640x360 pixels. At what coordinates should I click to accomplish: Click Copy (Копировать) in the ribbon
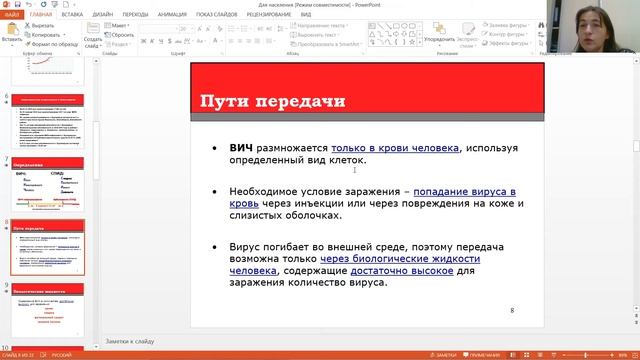[42, 35]
